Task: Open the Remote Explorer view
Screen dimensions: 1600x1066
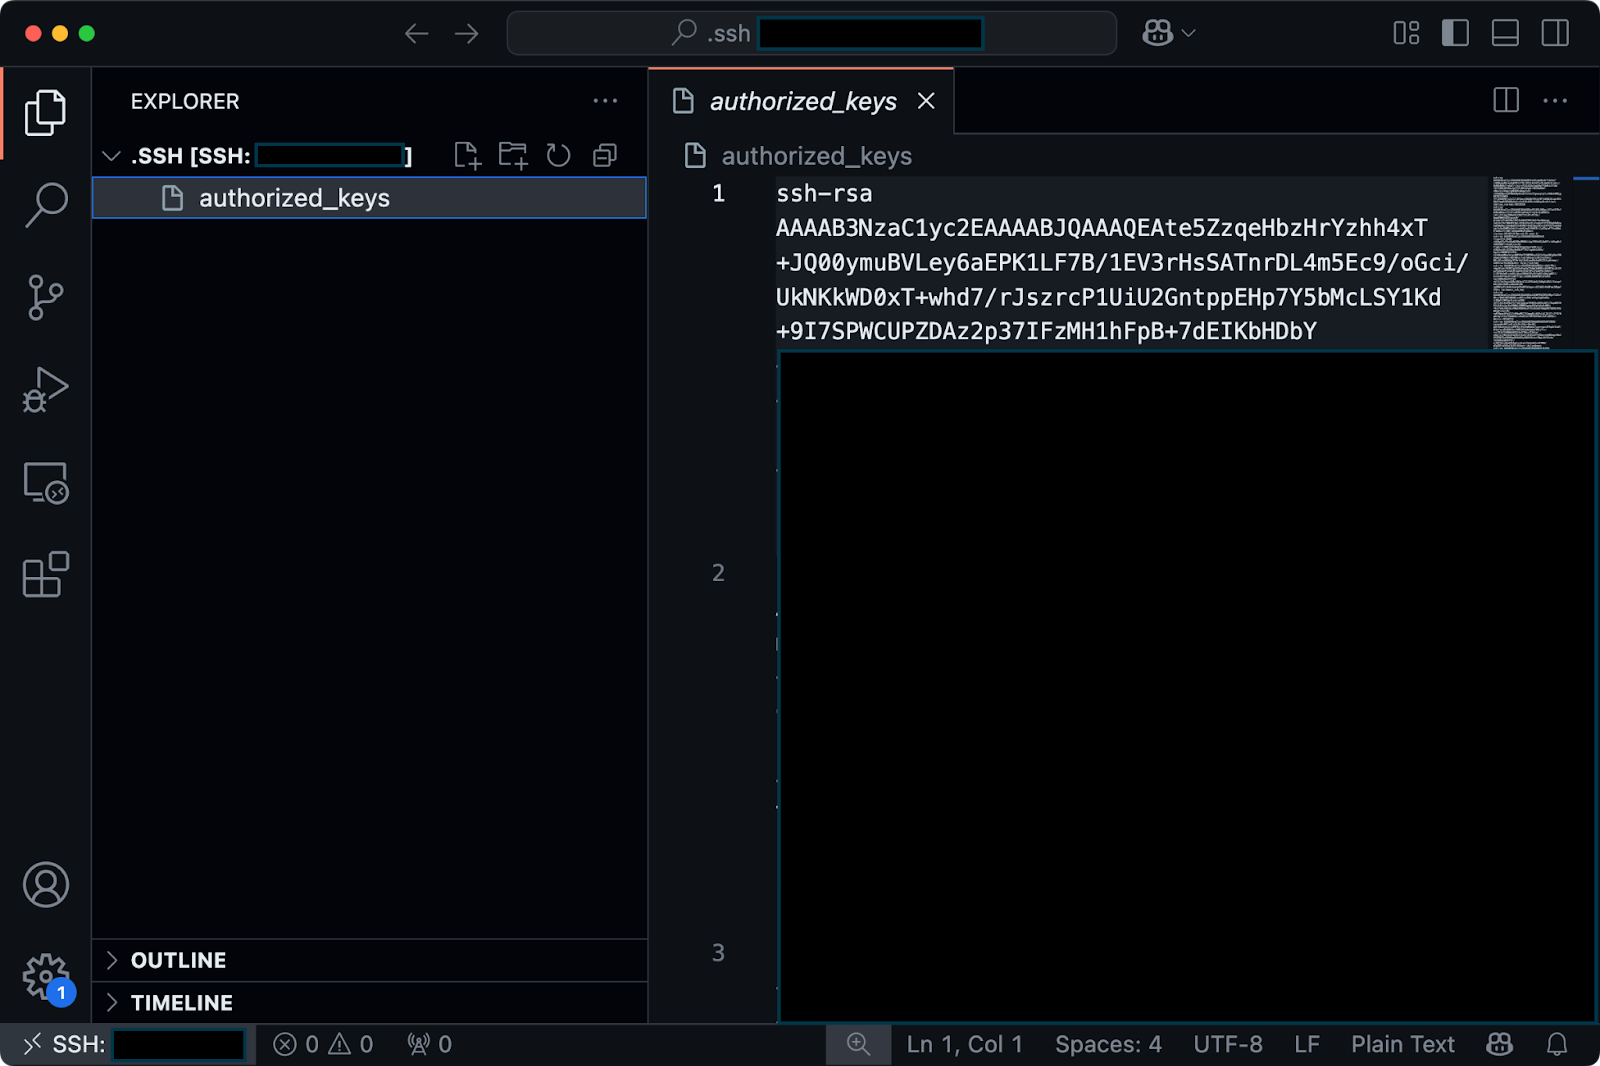Action: coord(45,482)
